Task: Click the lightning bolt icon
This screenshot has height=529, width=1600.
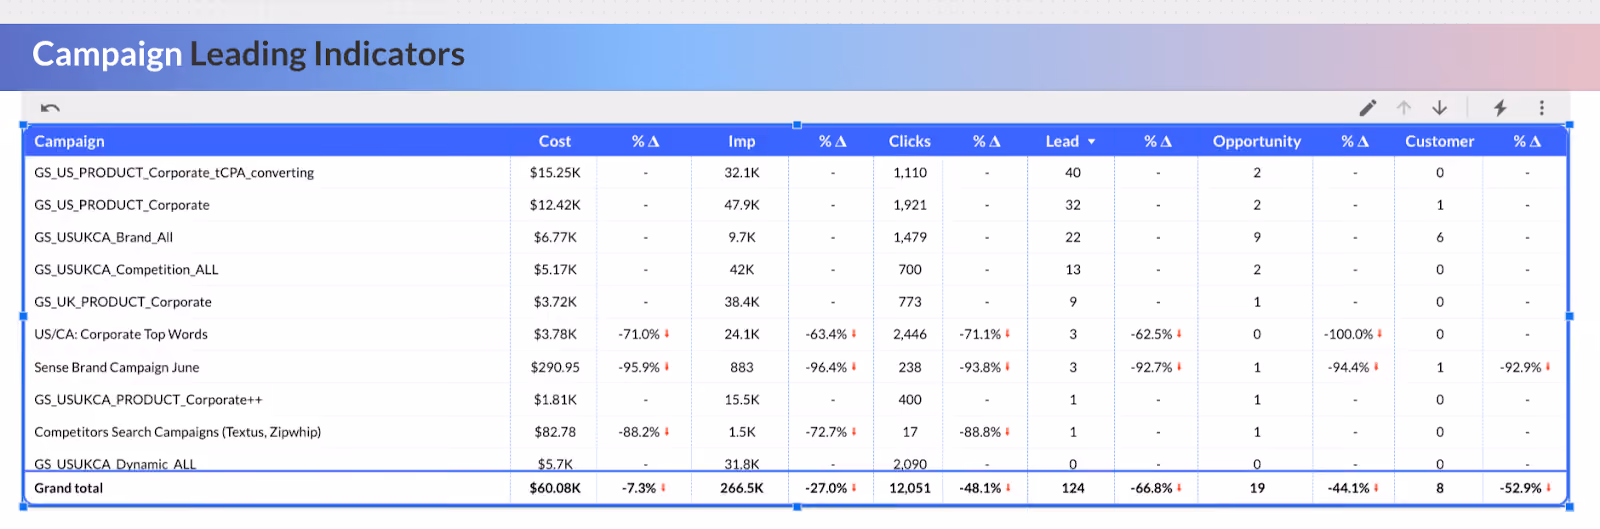Action: pos(1500,108)
